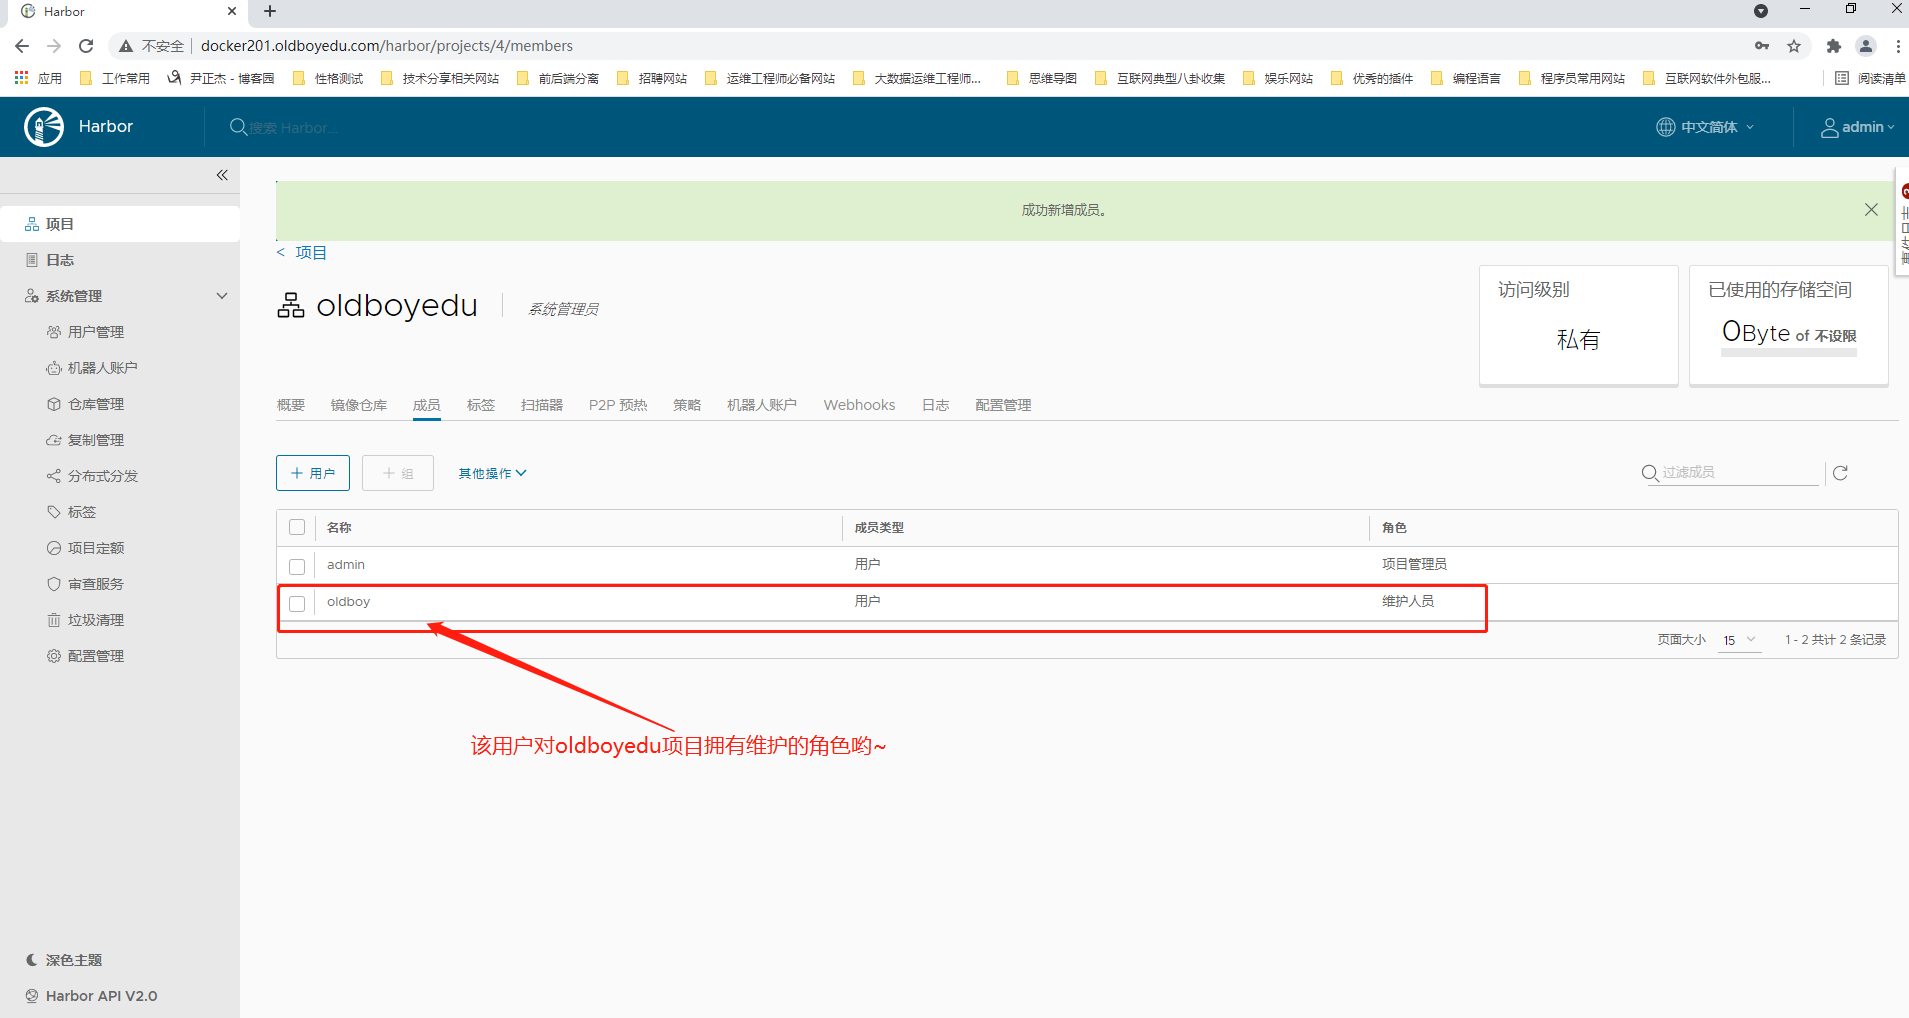Switch to the 镜像仓库 tab

358,405
